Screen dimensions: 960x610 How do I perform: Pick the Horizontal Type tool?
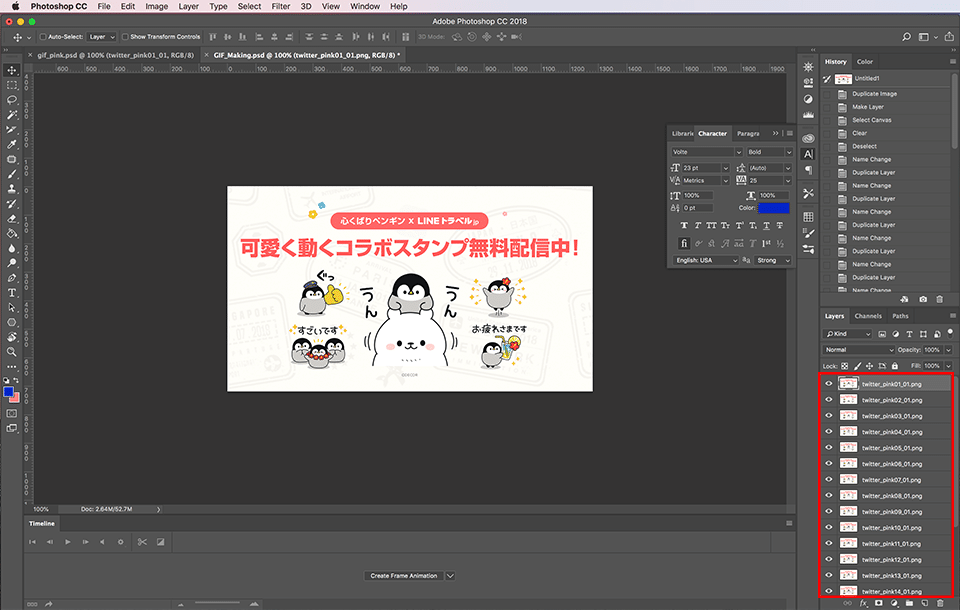pos(12,293)
